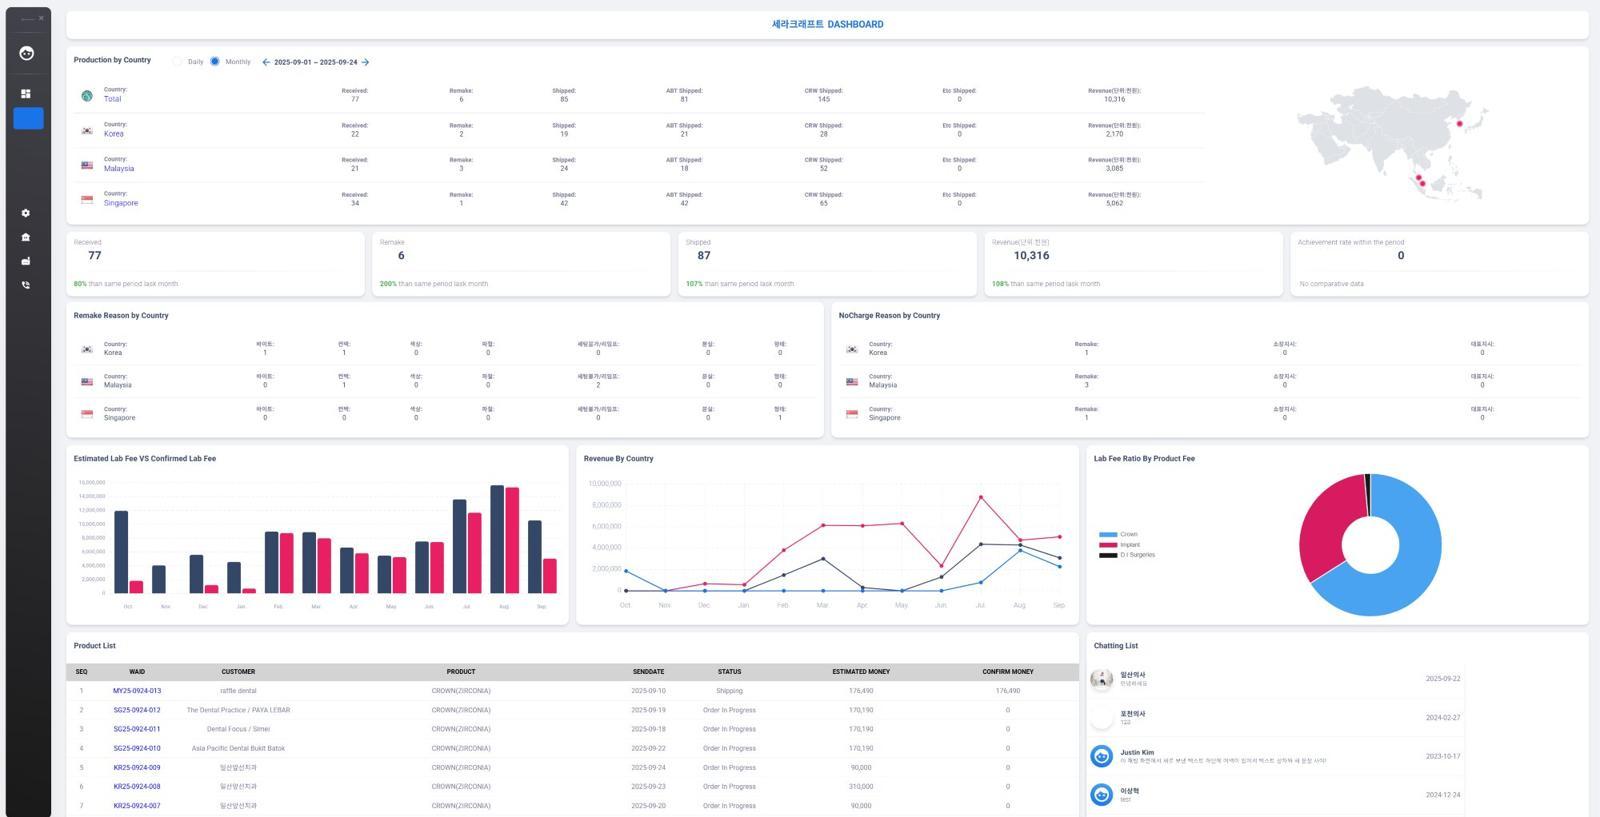Click the settings gear icon in sidebar
The height and width of the screenshot is (817, 1600).
[26, 213]
